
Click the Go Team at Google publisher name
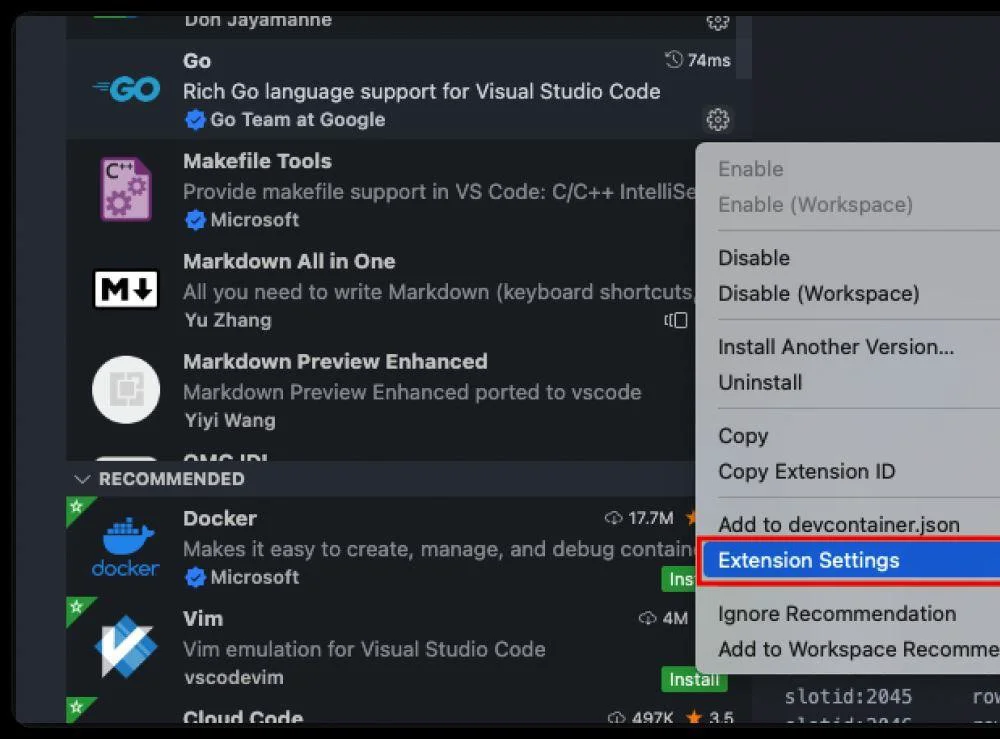point(297,120)
